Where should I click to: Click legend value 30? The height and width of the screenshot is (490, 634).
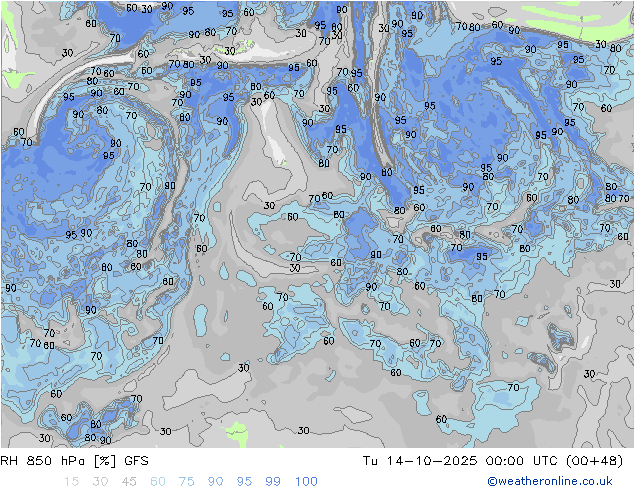(100, 482)
